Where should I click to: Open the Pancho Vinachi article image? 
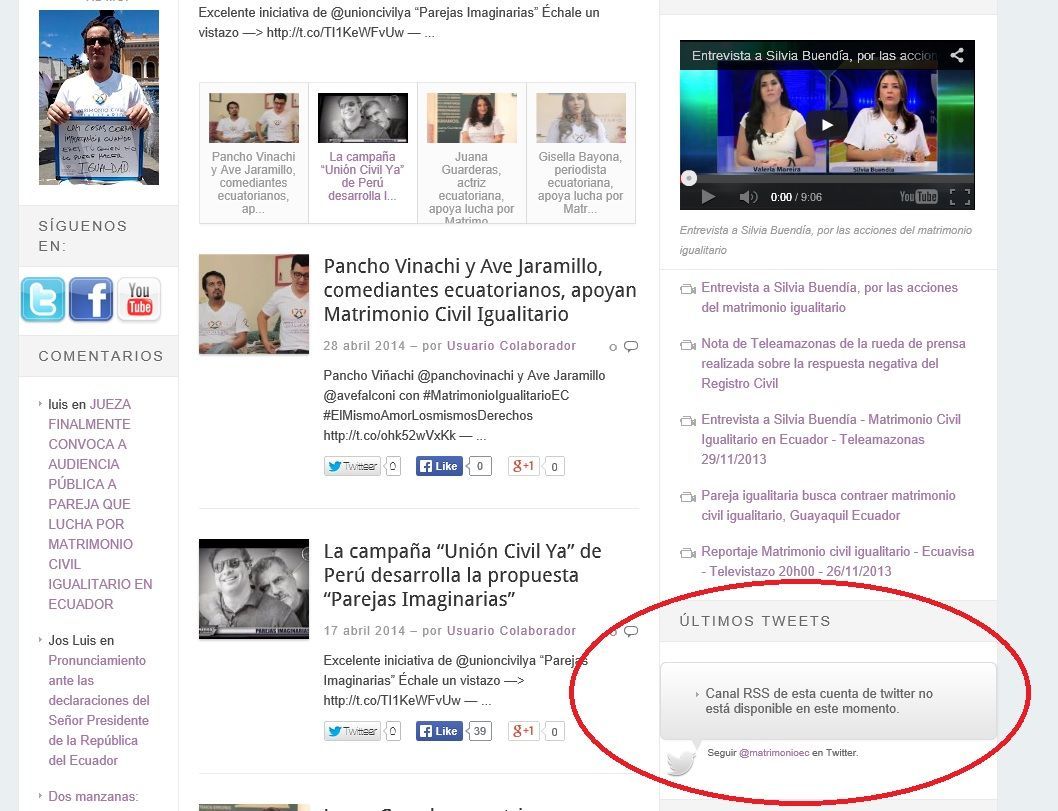click(254, 304)
